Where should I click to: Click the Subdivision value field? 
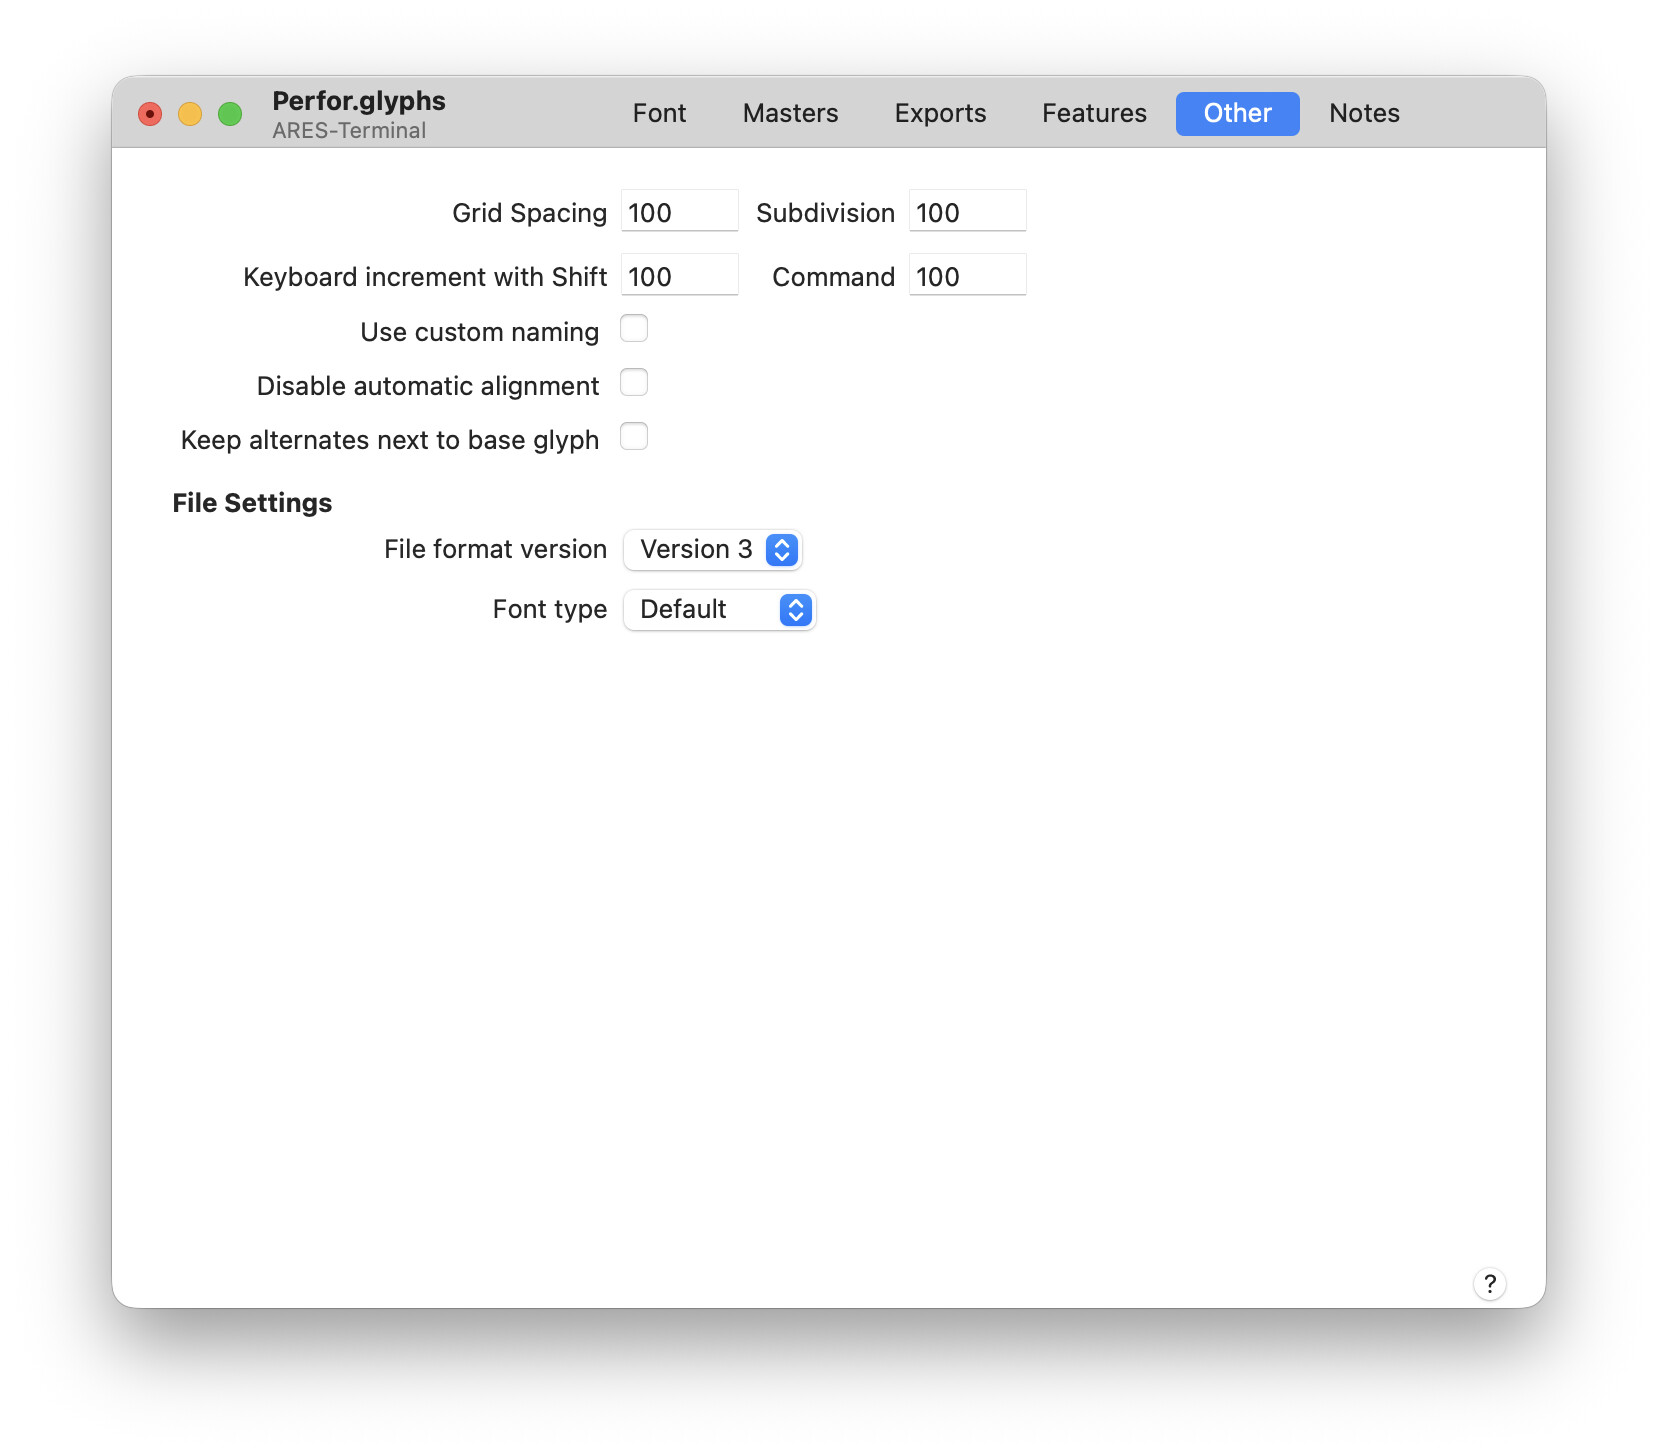(x=967, y=212)
